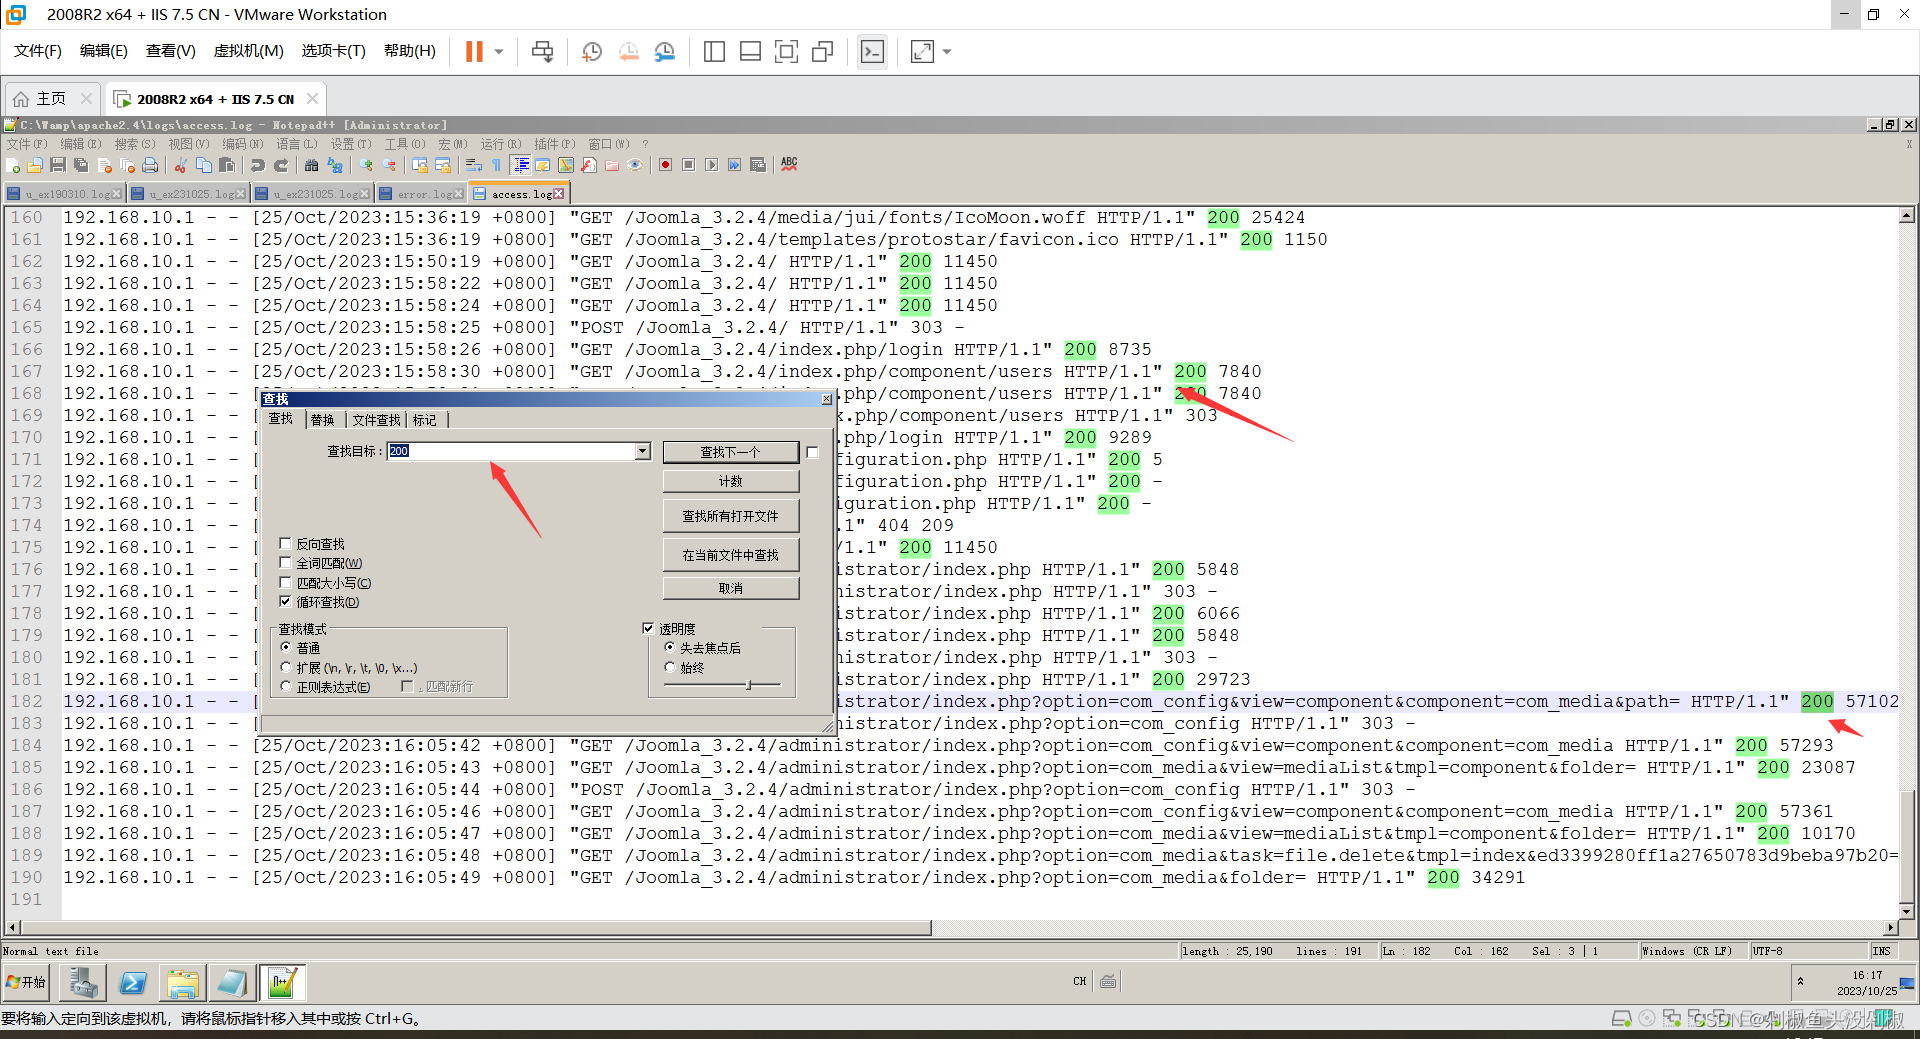Open VMware fullscreen options dropdown arrow

(x=946, y=52)
